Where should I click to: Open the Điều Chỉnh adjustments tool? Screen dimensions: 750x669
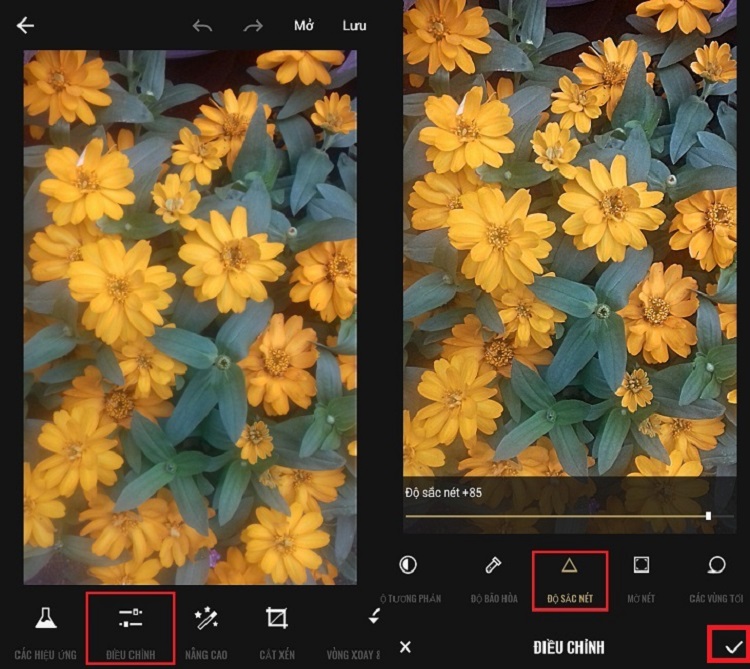coord(130,629)
